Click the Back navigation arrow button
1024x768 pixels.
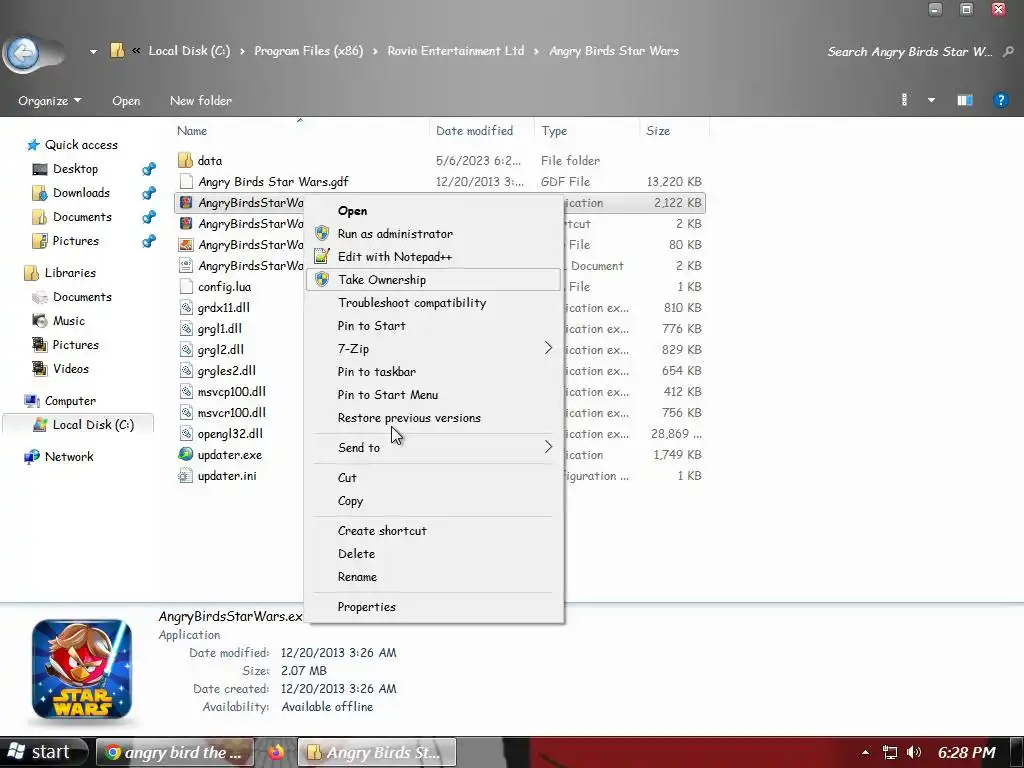[x=24, y=52]
